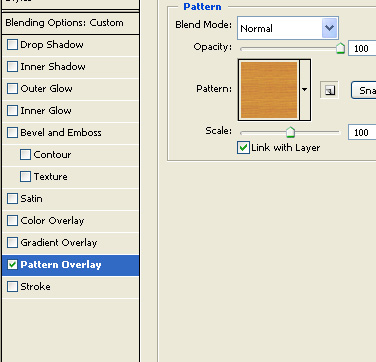The height and width of the screenshot is (362, 376).
Task: Open the Drop Shadow settings row
Action: (x=70, y=45)
